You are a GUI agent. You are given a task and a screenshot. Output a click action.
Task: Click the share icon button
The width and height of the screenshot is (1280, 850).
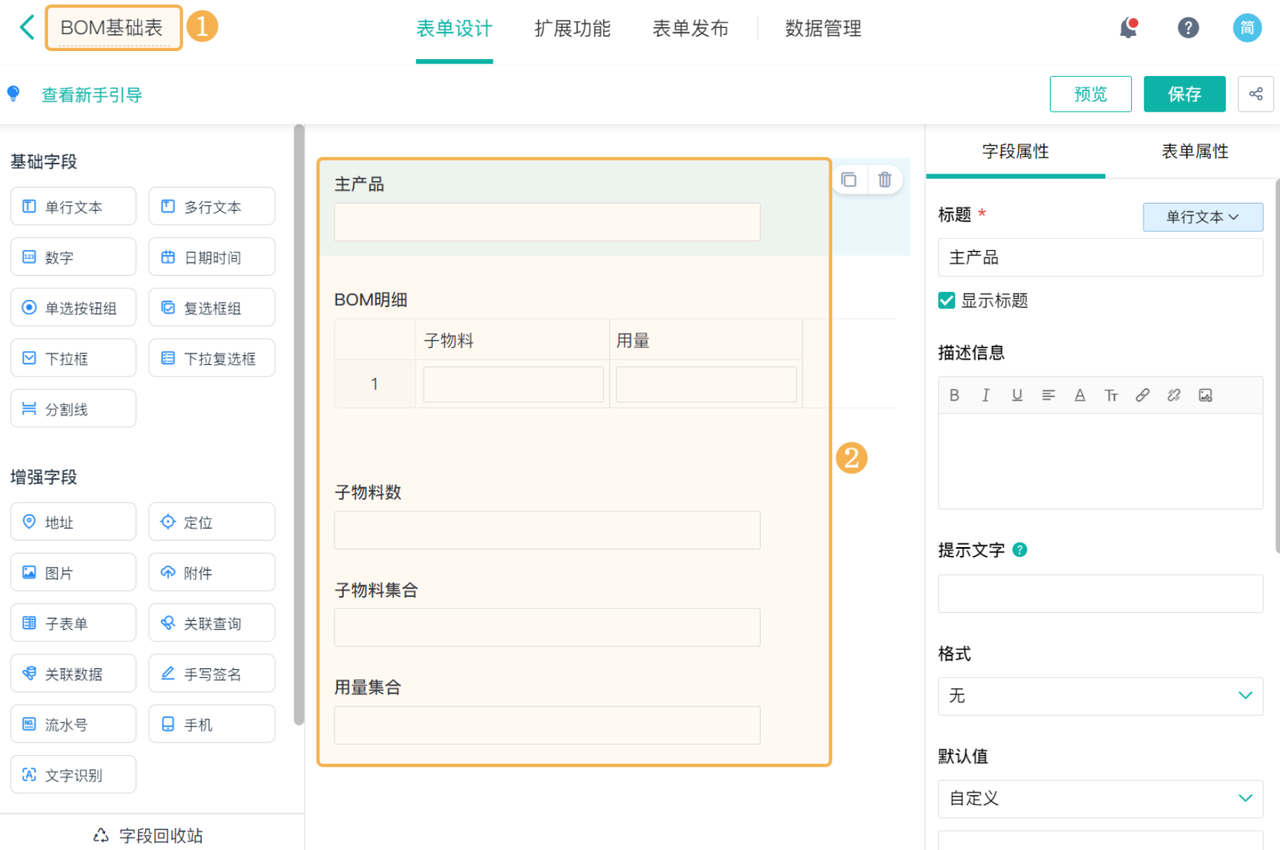coord(1256,94)
